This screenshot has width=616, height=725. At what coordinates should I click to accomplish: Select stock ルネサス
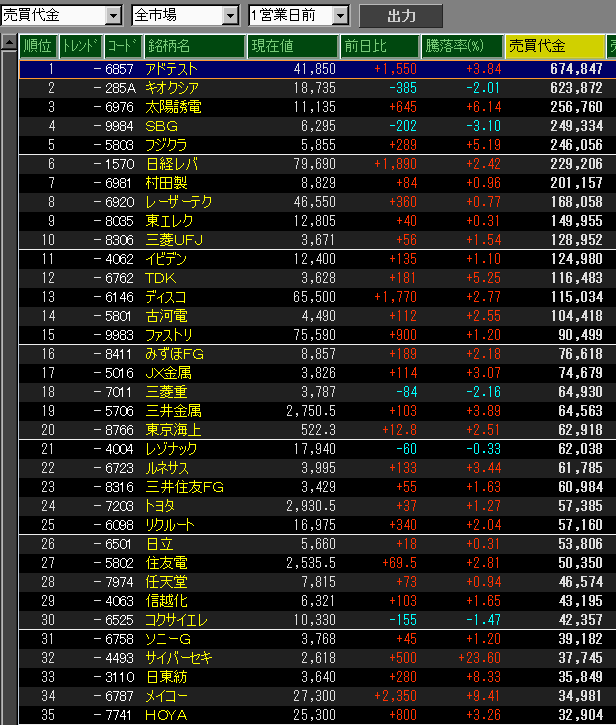tap(167, 468)
